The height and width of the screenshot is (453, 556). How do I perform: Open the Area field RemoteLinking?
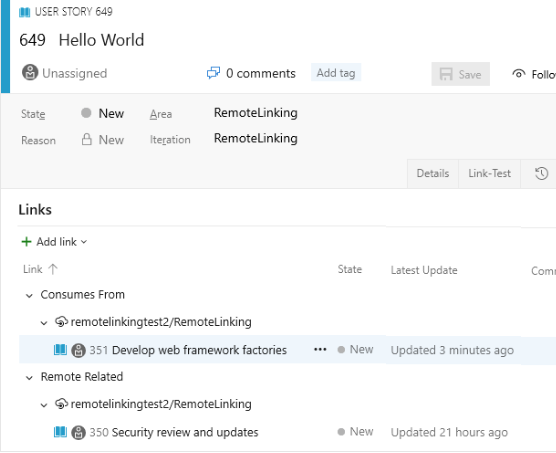(x=256, y=113)
